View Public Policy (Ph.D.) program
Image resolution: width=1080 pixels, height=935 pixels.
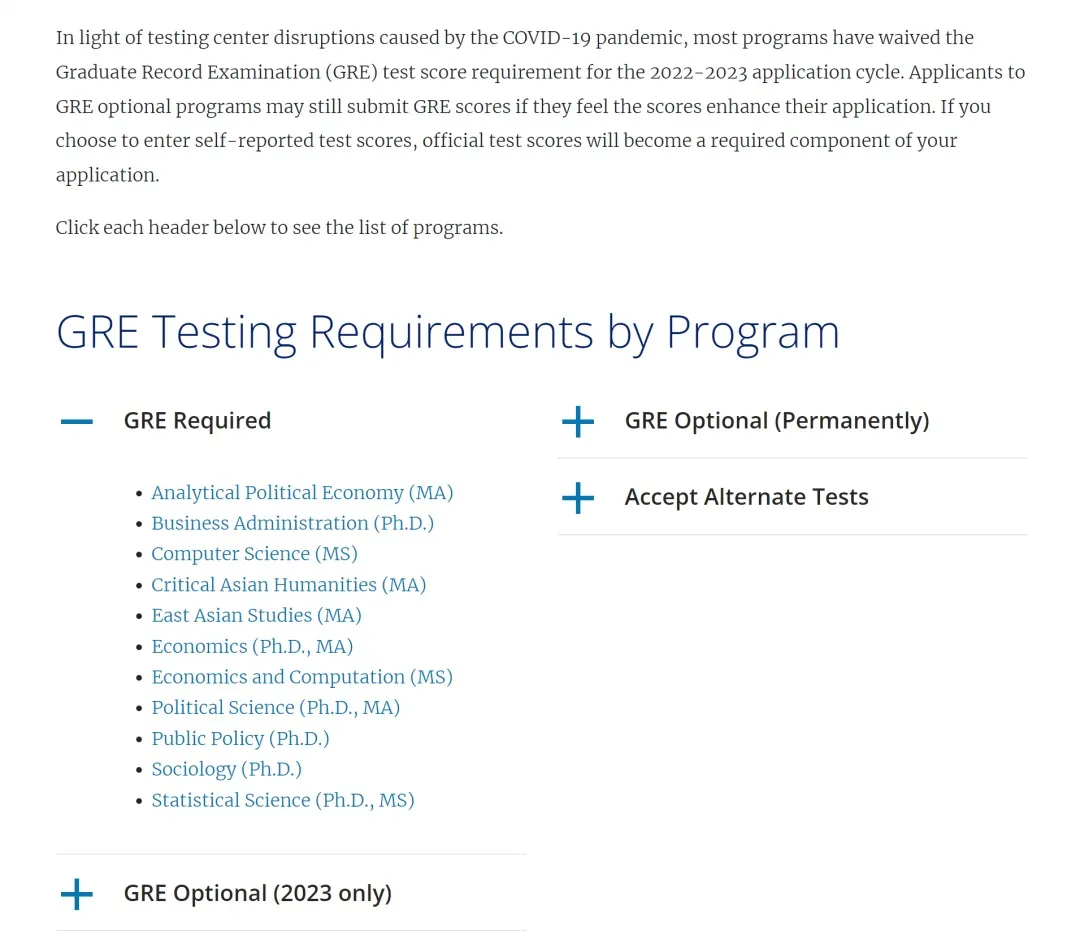click(240, 739)
